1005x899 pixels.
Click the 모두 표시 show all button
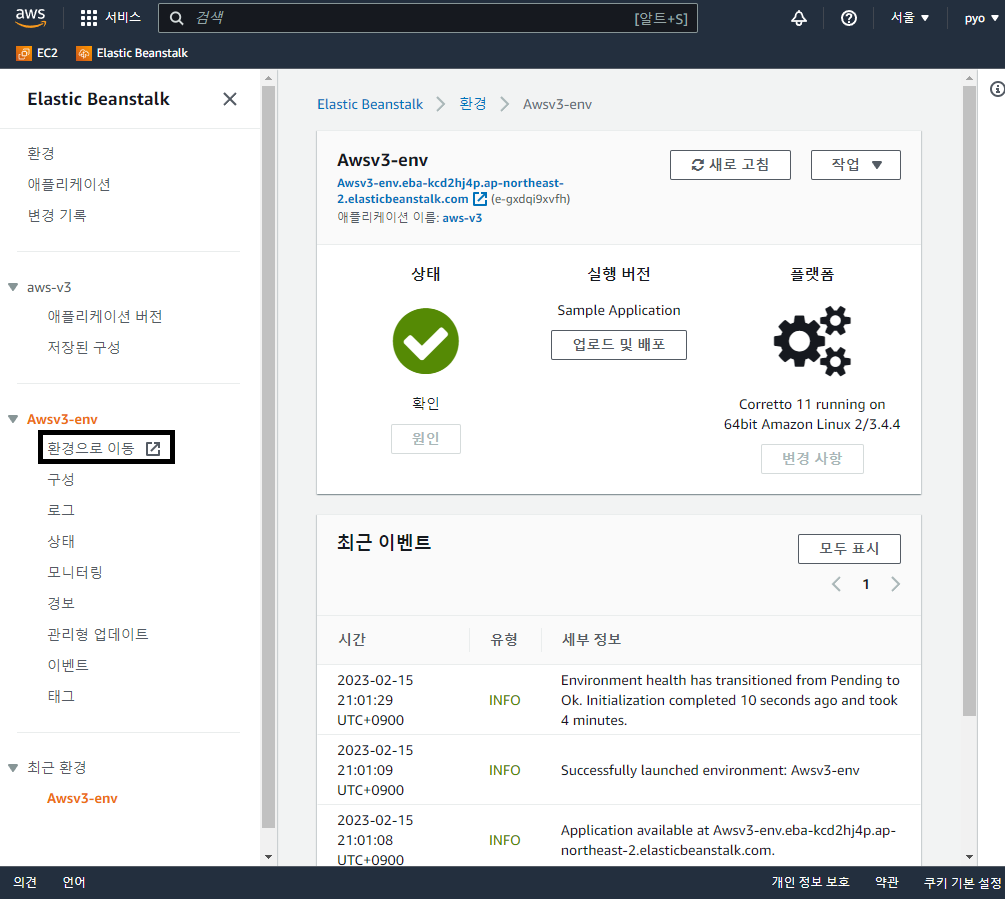point(849,548)
